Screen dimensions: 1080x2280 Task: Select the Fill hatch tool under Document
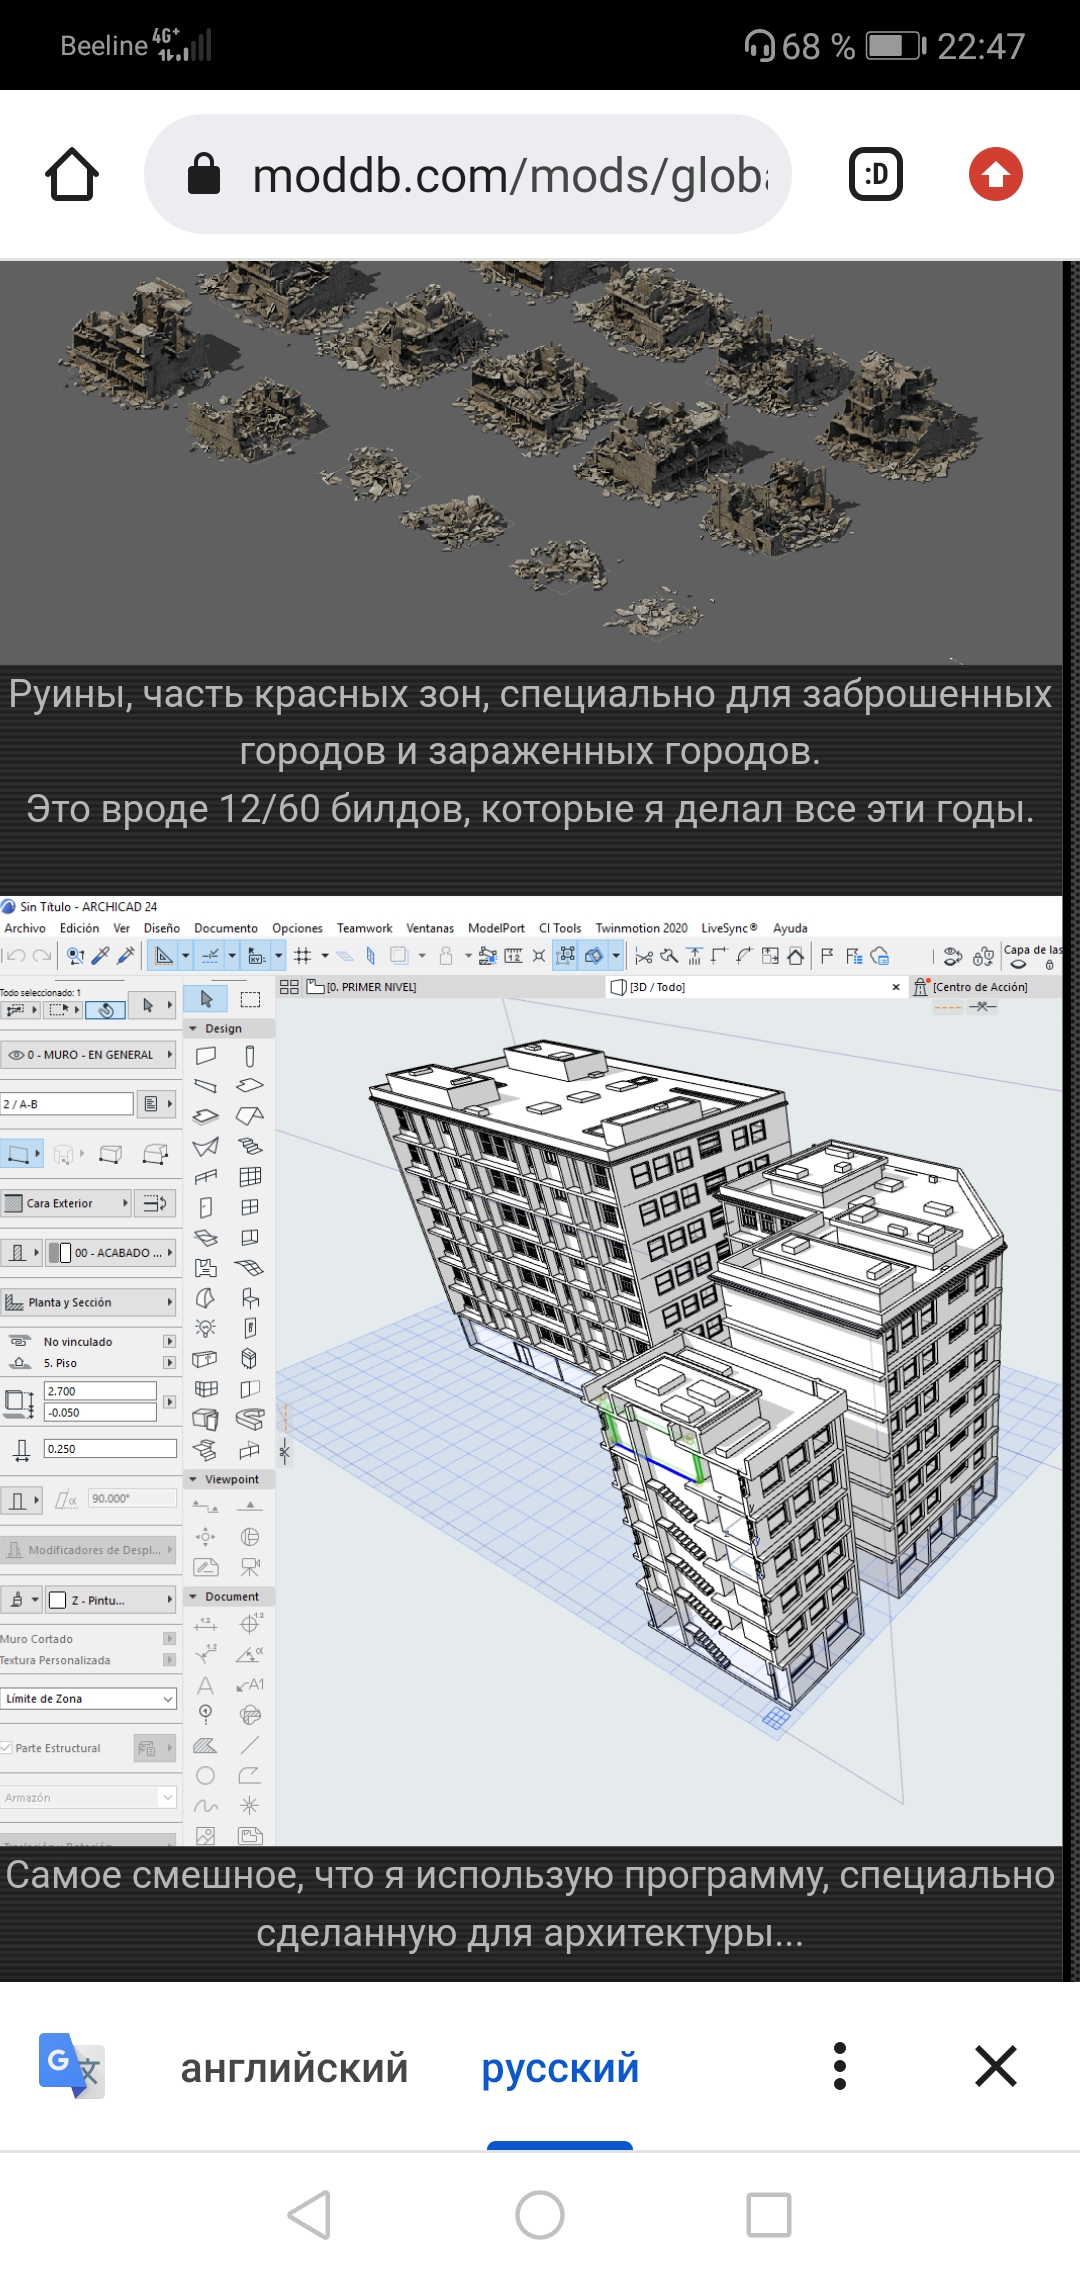pyautogui.click(x=206, y=1745)
